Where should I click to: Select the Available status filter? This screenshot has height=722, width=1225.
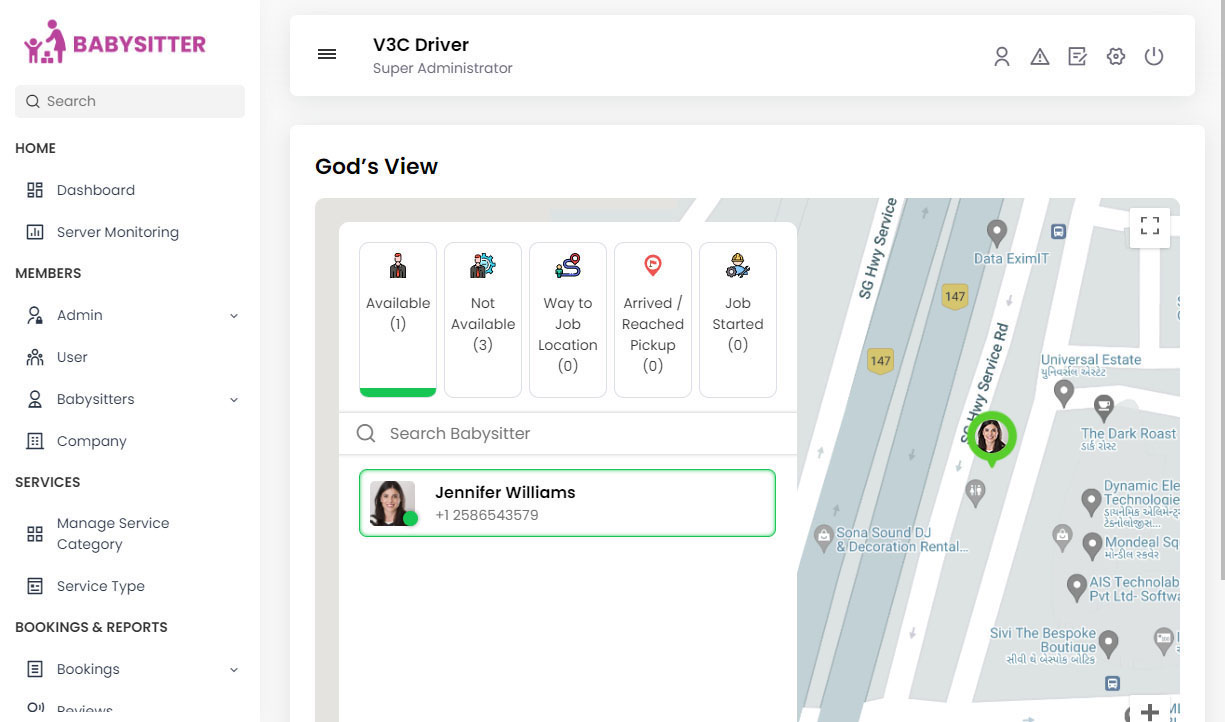tap(398, 319)
